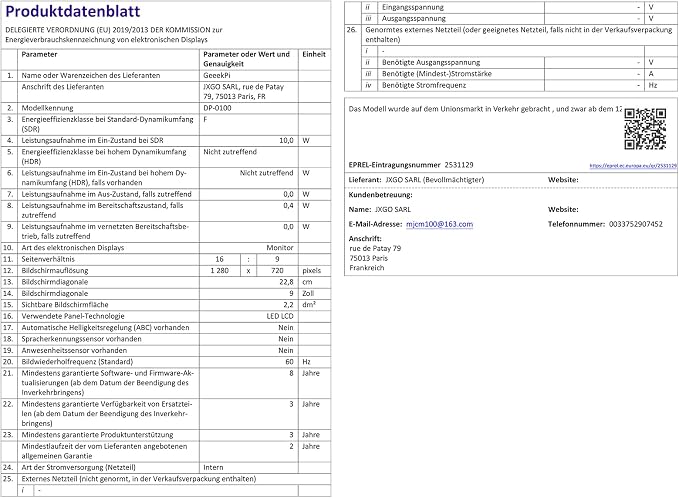Select the 22,8 cm diagonal value
Viewport: 679px width, 498px height.
coord(286,281)
